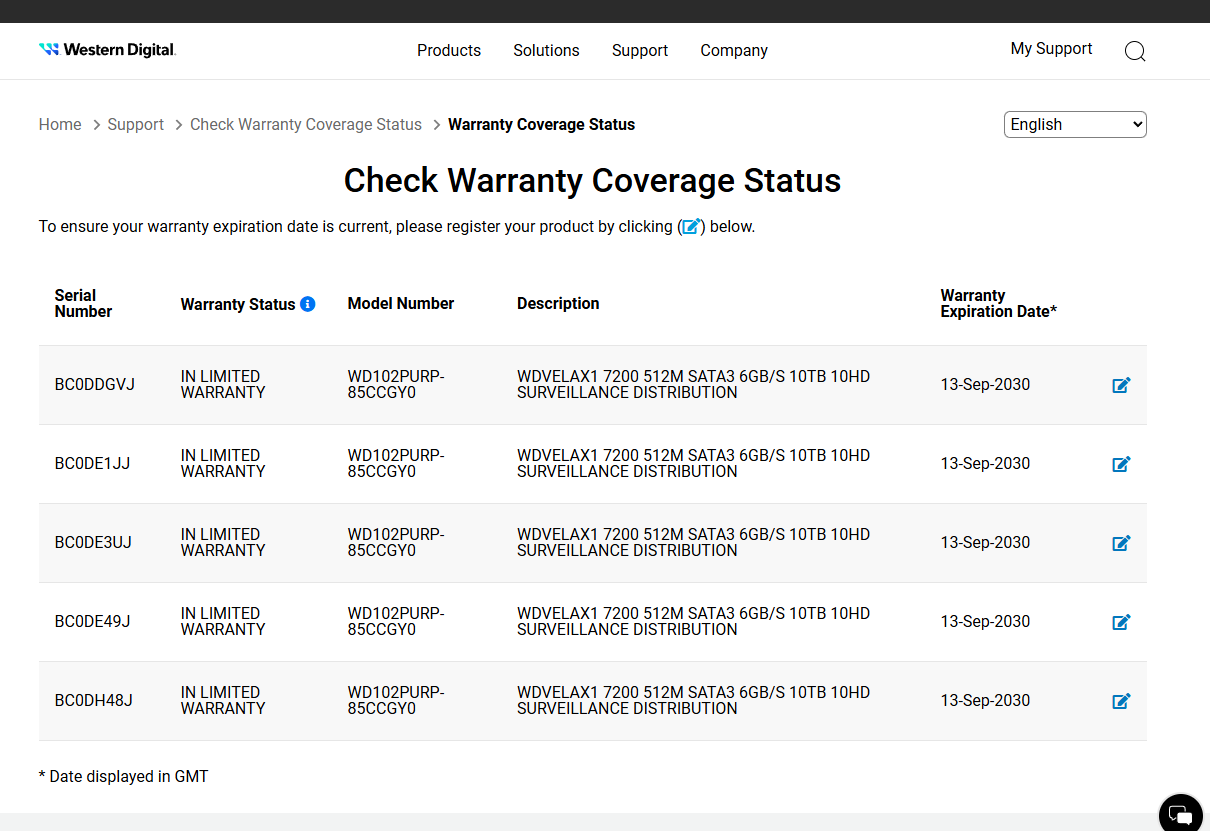The width and height of the screenshot is (1210, 831).
Task: Select serial number BC0DE49J
Action: [x=93, y=622]
